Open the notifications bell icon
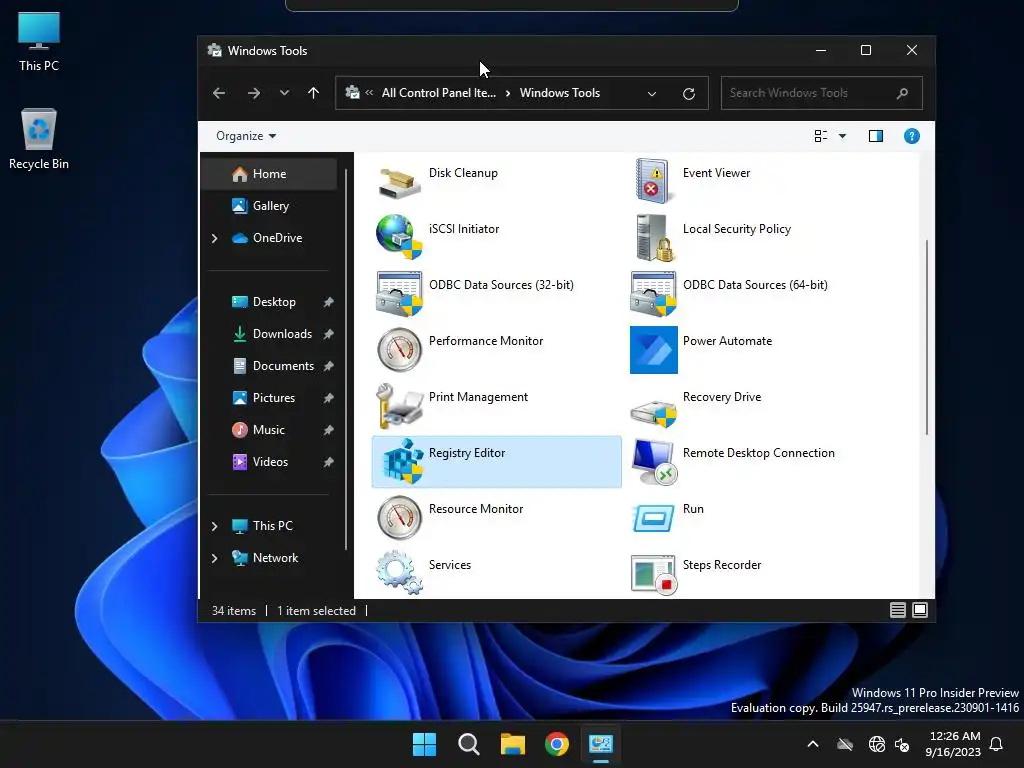Image resolution: width=1024 pixels, height=768 pixels. pyautogui.click(x=997, y=744)
